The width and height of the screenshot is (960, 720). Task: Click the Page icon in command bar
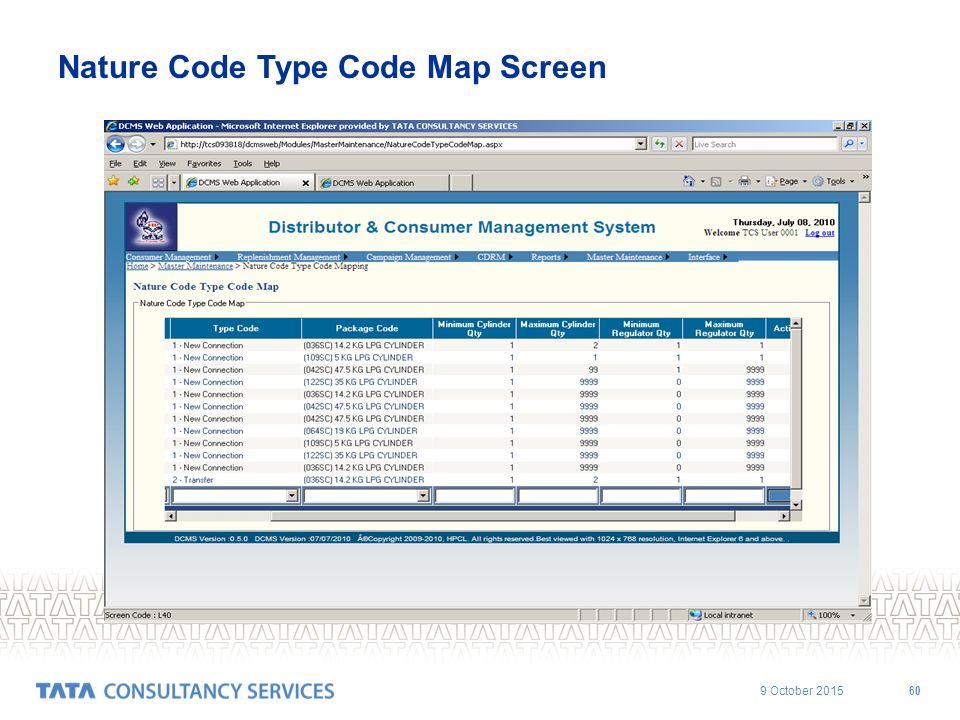pyautogui.click(x=771, y=181)
